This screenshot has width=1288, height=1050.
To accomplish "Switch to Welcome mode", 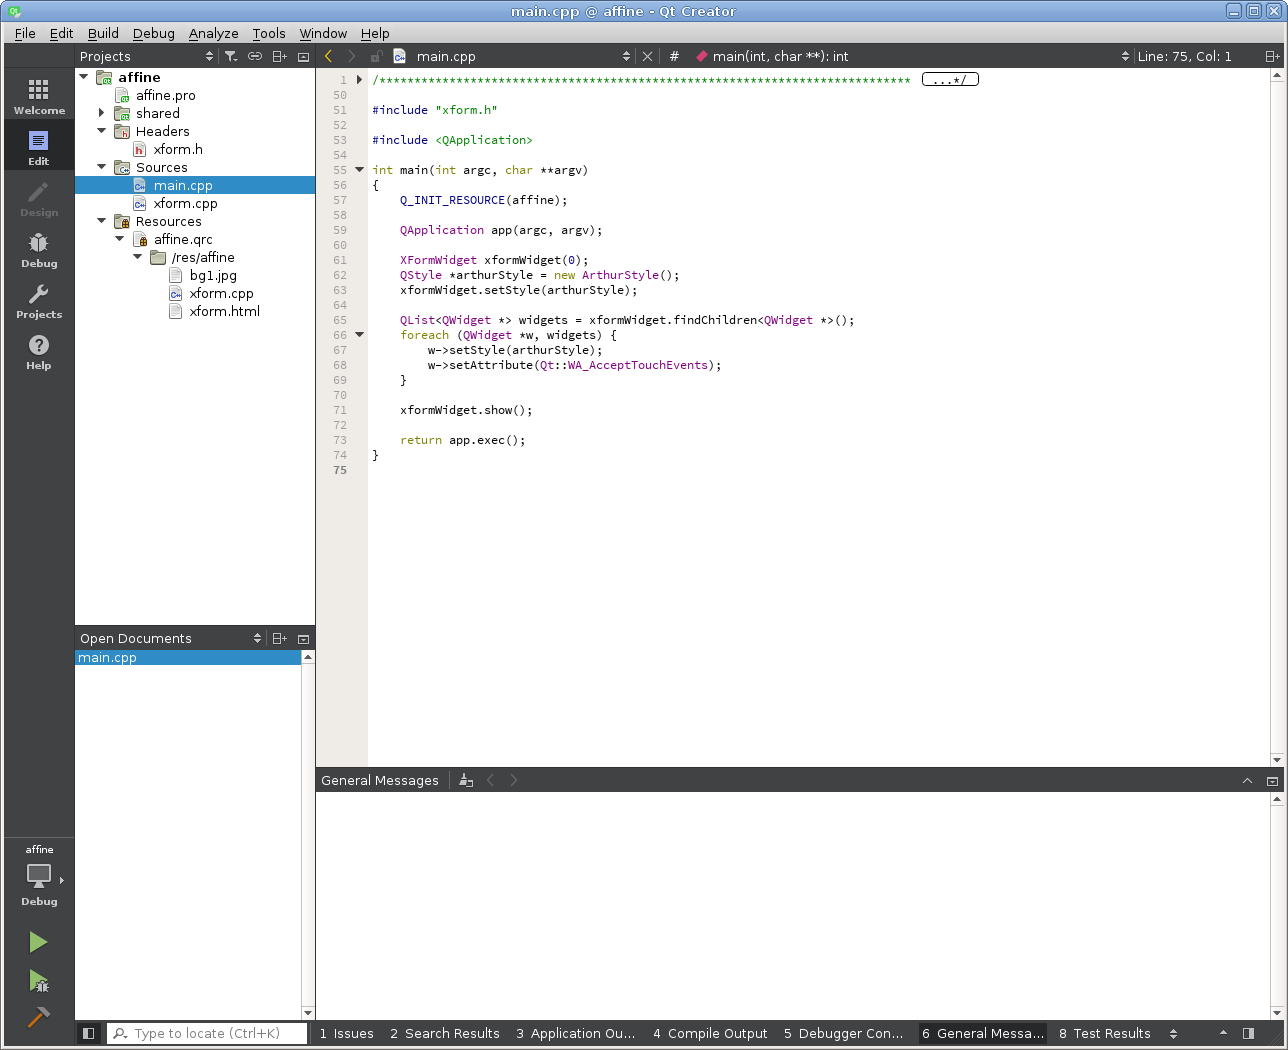I will pos(39,97).
